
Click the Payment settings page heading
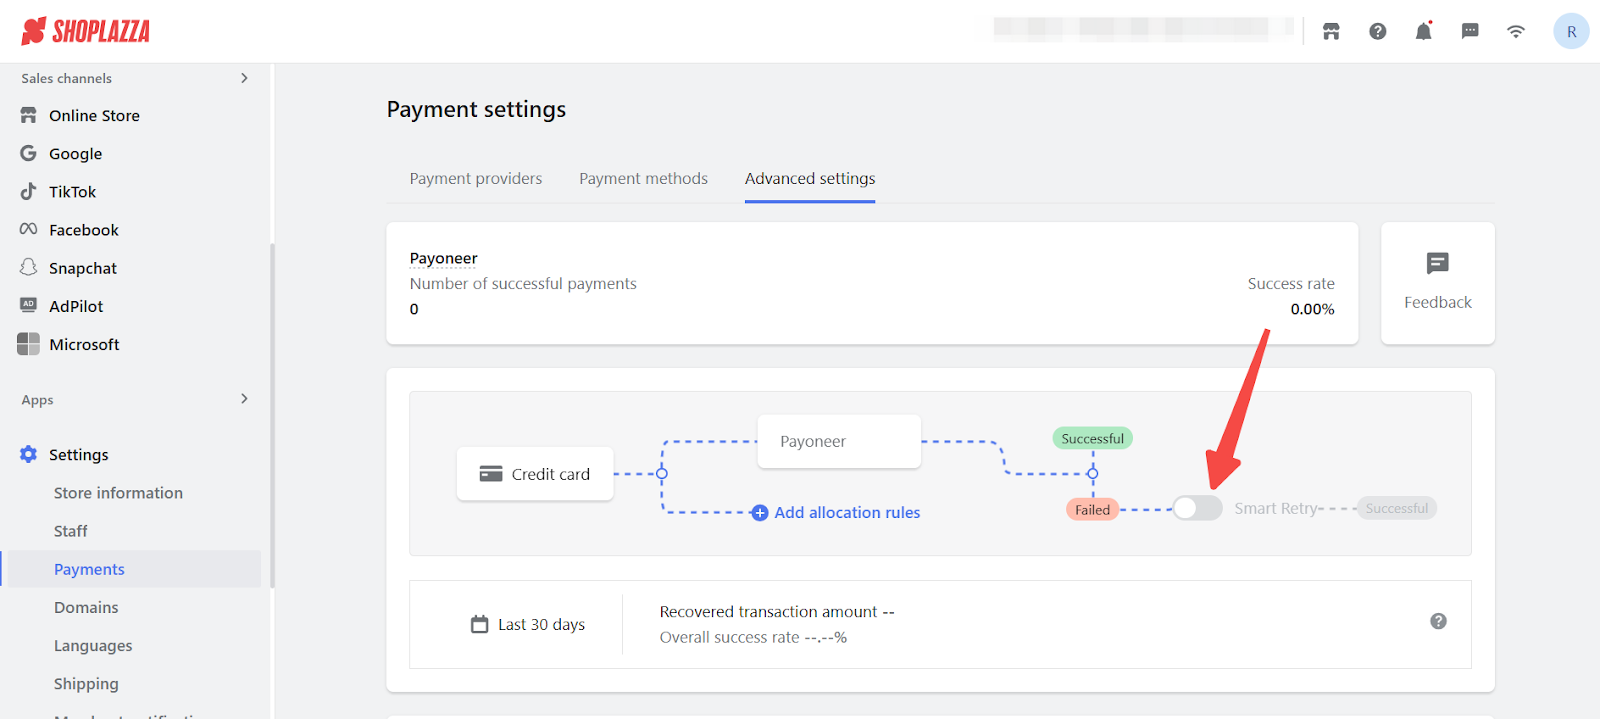click(x=476, y=109)
